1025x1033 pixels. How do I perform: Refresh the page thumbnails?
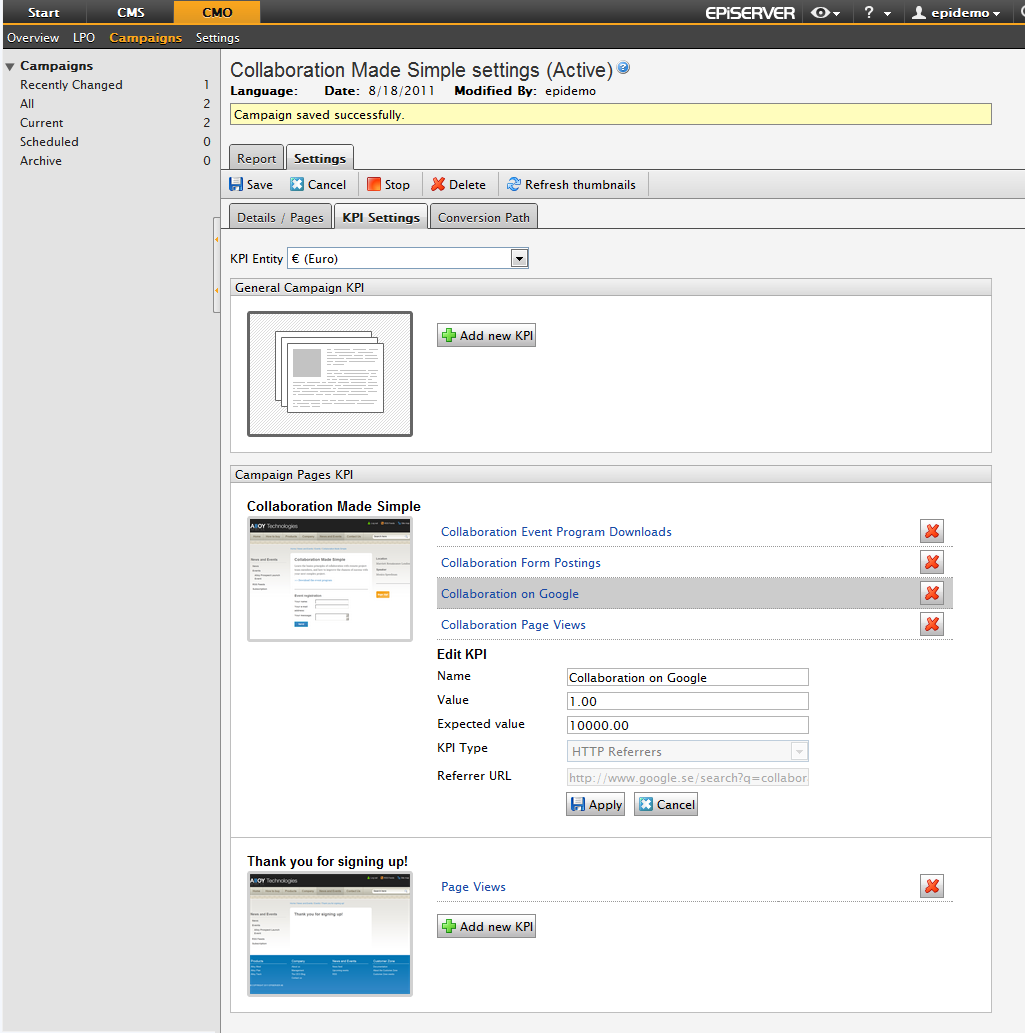coord(572,184)
